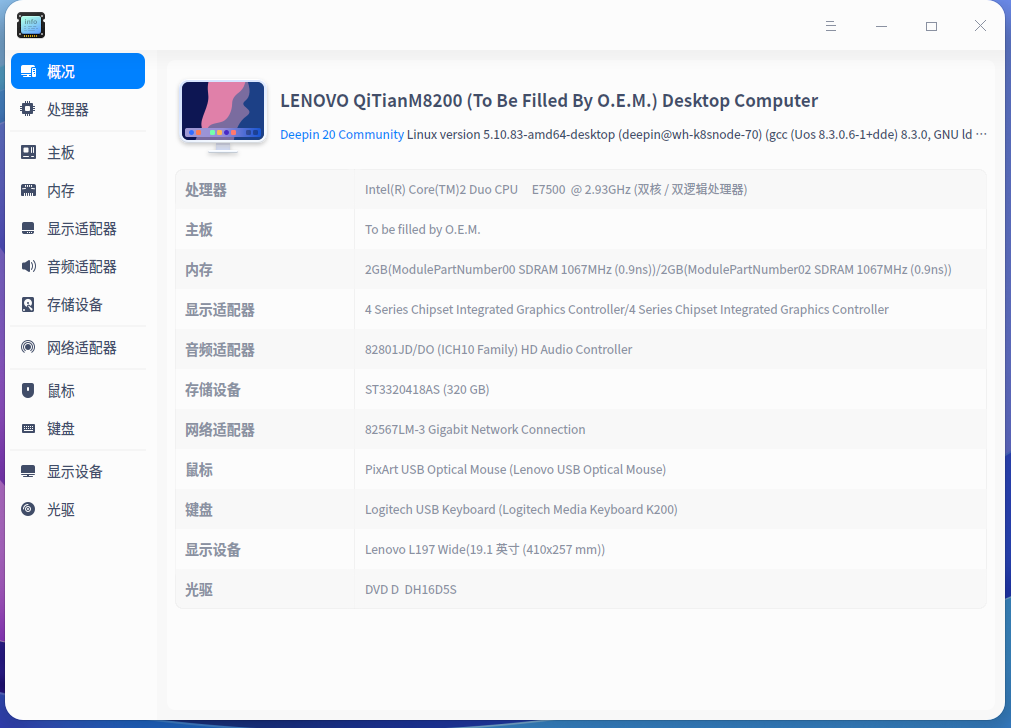The width and height of the screenshot is (1011, 728).
Task: Select the 主板 label in the overview table
Action: coord(199,230)
